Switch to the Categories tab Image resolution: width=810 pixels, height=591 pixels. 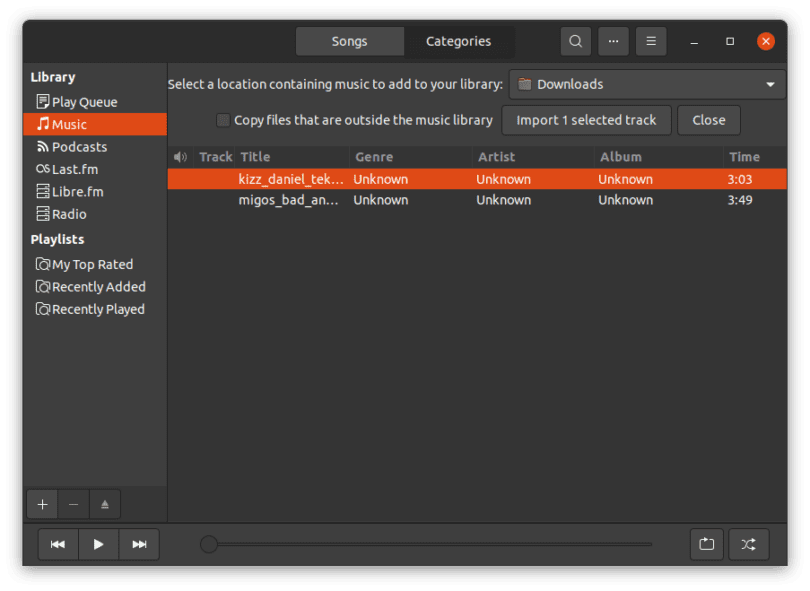click(459, 41)
